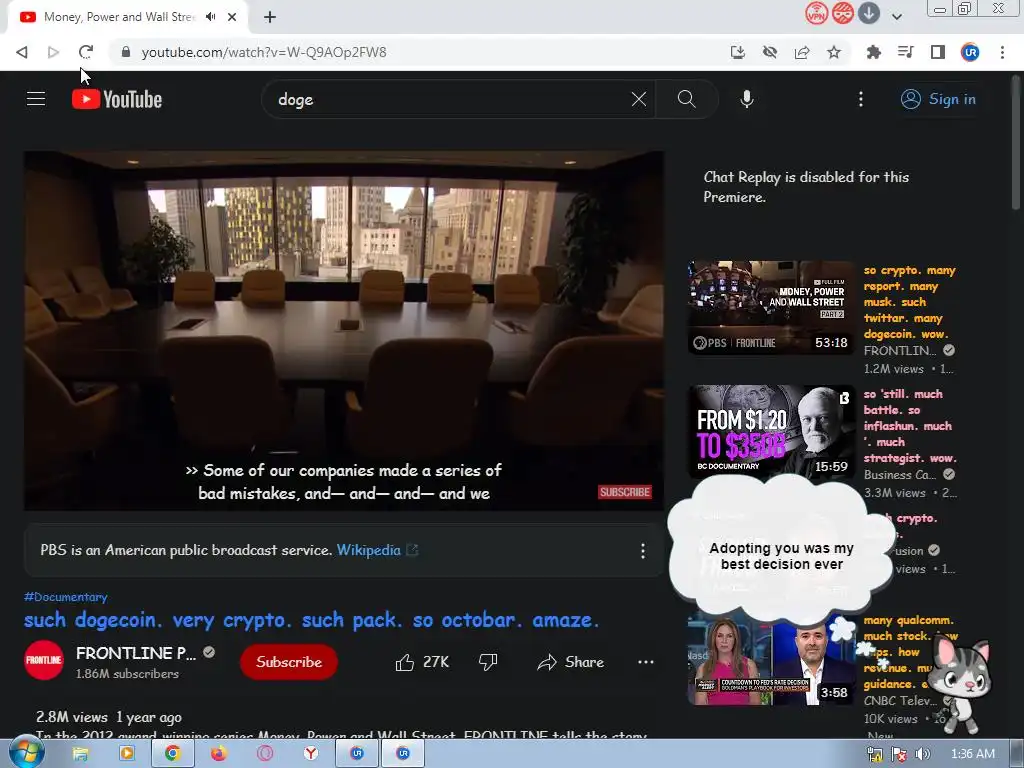Screen dimensions: 1024x768
Task: Go back with the browser back arrow
Action: point(22,52)
